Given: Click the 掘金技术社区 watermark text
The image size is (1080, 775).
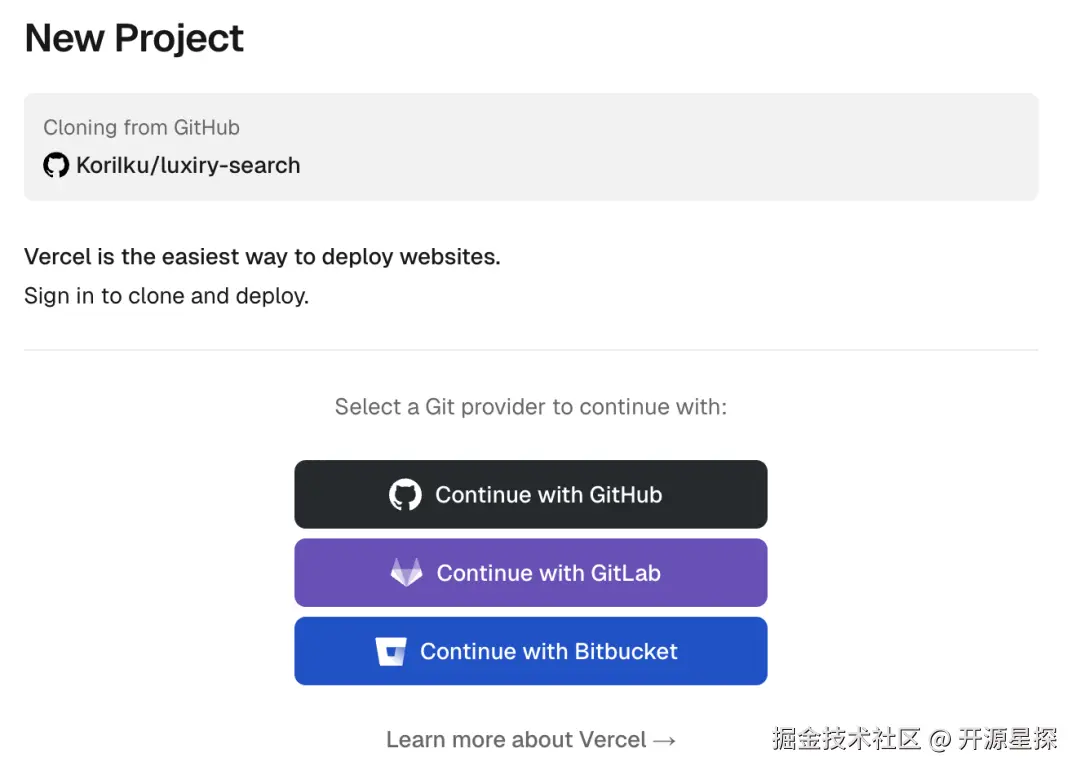Looking at the screenshot, I should coord(846,739).
